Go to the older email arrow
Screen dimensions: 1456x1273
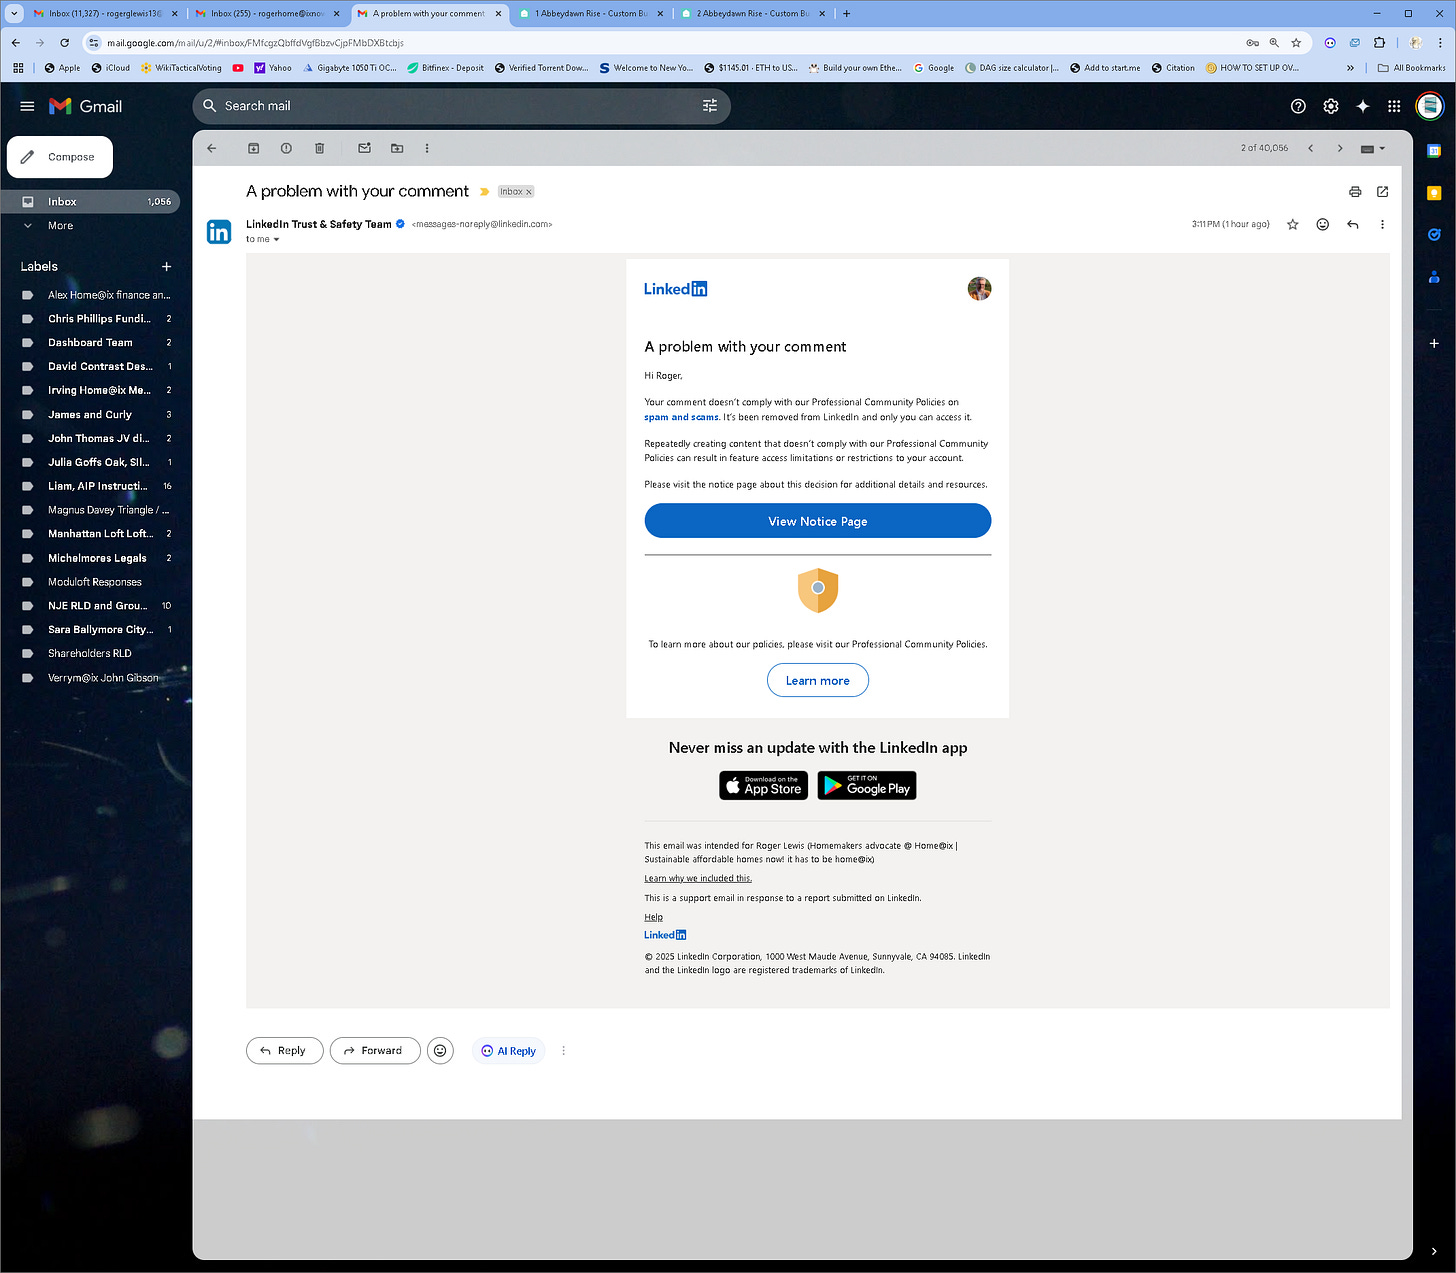click(1340, 148)
